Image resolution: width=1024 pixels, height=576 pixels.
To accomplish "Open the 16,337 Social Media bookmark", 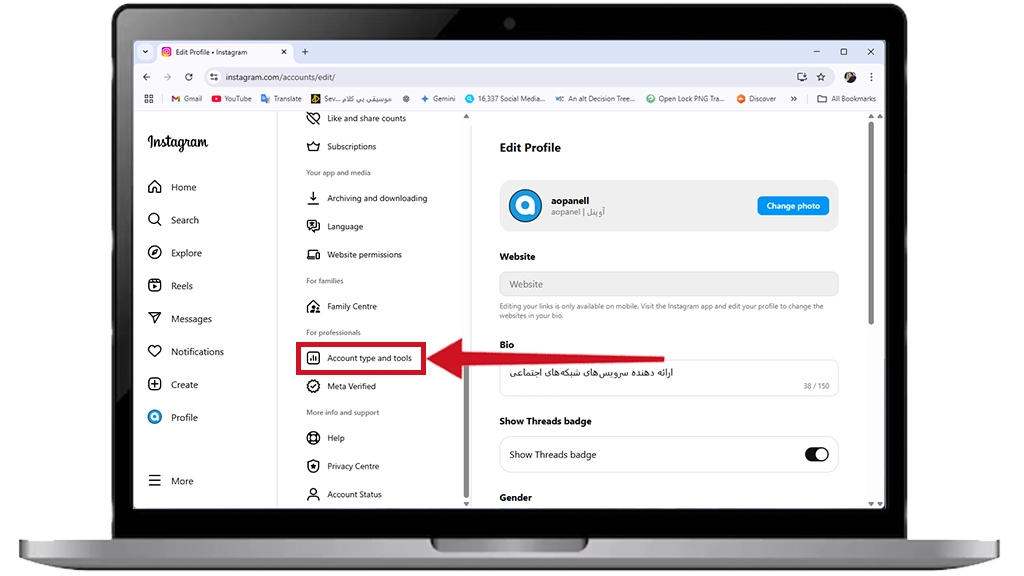I will point(505,99).
